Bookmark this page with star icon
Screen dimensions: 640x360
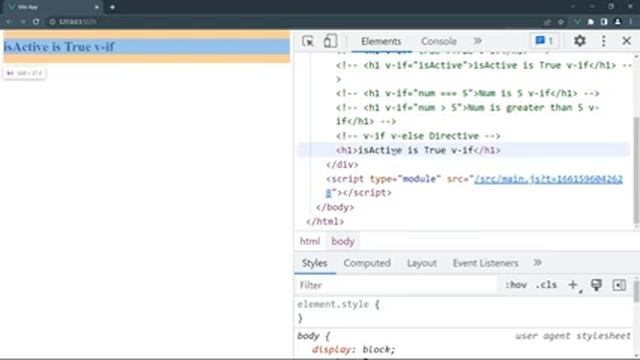[x=561, y=22]
